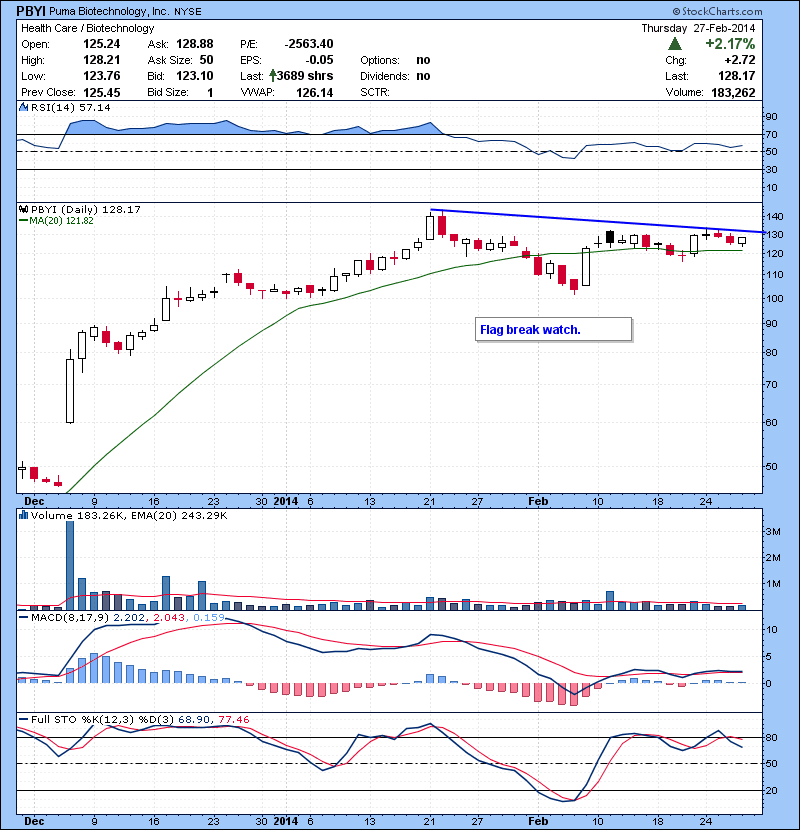Click the candlestick icon beside PBYI (Daily)
The image size is (800, 830).
pos(24,210)
